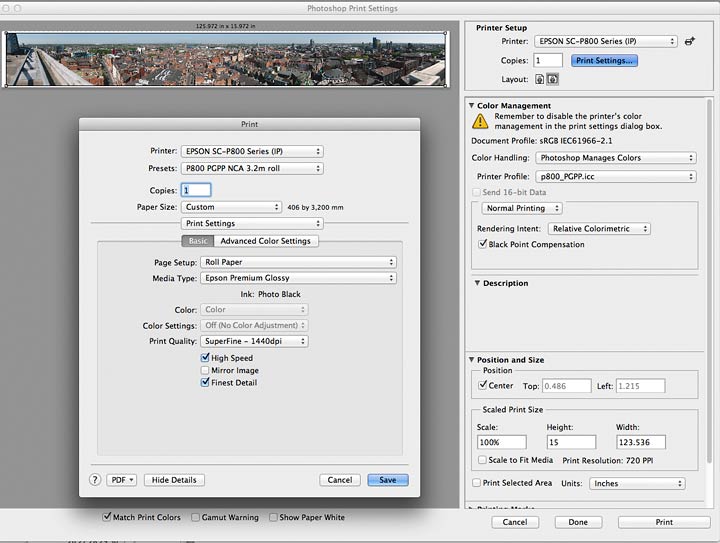Open Printer dropdown in Printer Setup panel
The image size is (720, 543).
tap(606, 41)
